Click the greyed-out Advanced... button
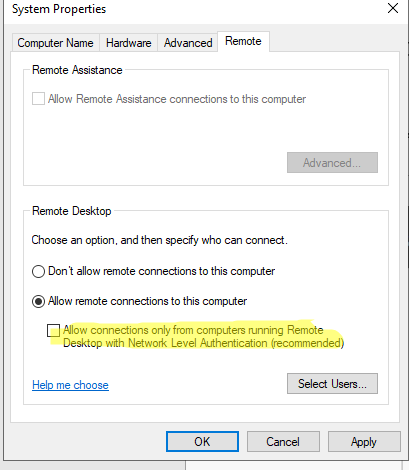 click(332, 163)
